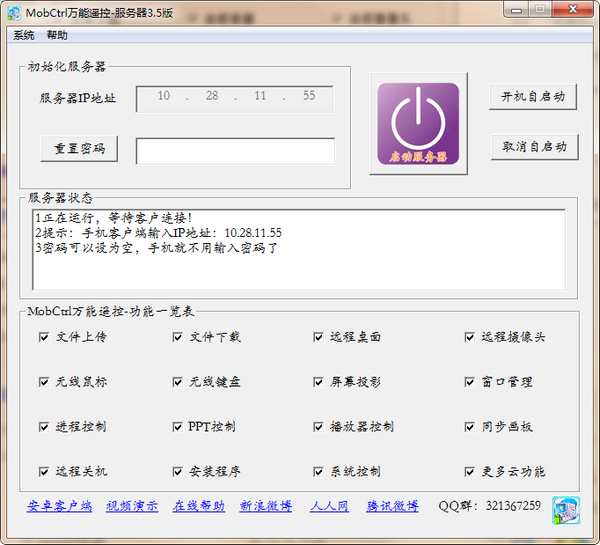Toggle the 文件下载 checkbox

click(x=178, y=337)
